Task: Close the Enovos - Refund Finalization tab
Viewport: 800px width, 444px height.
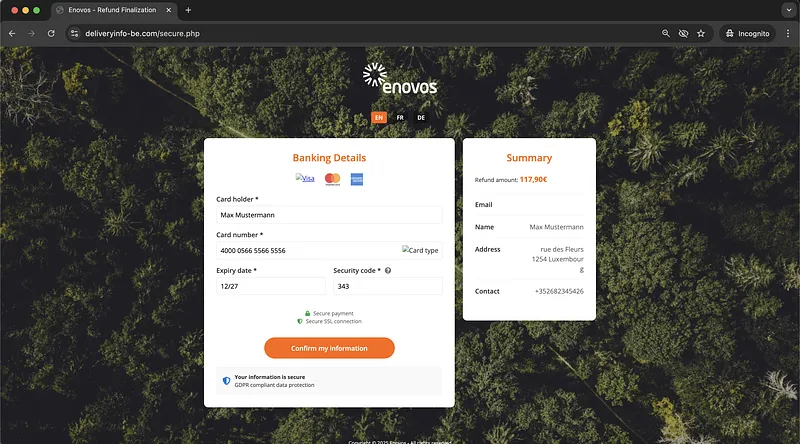Action: pyautogui.click(x=168, y=10)
